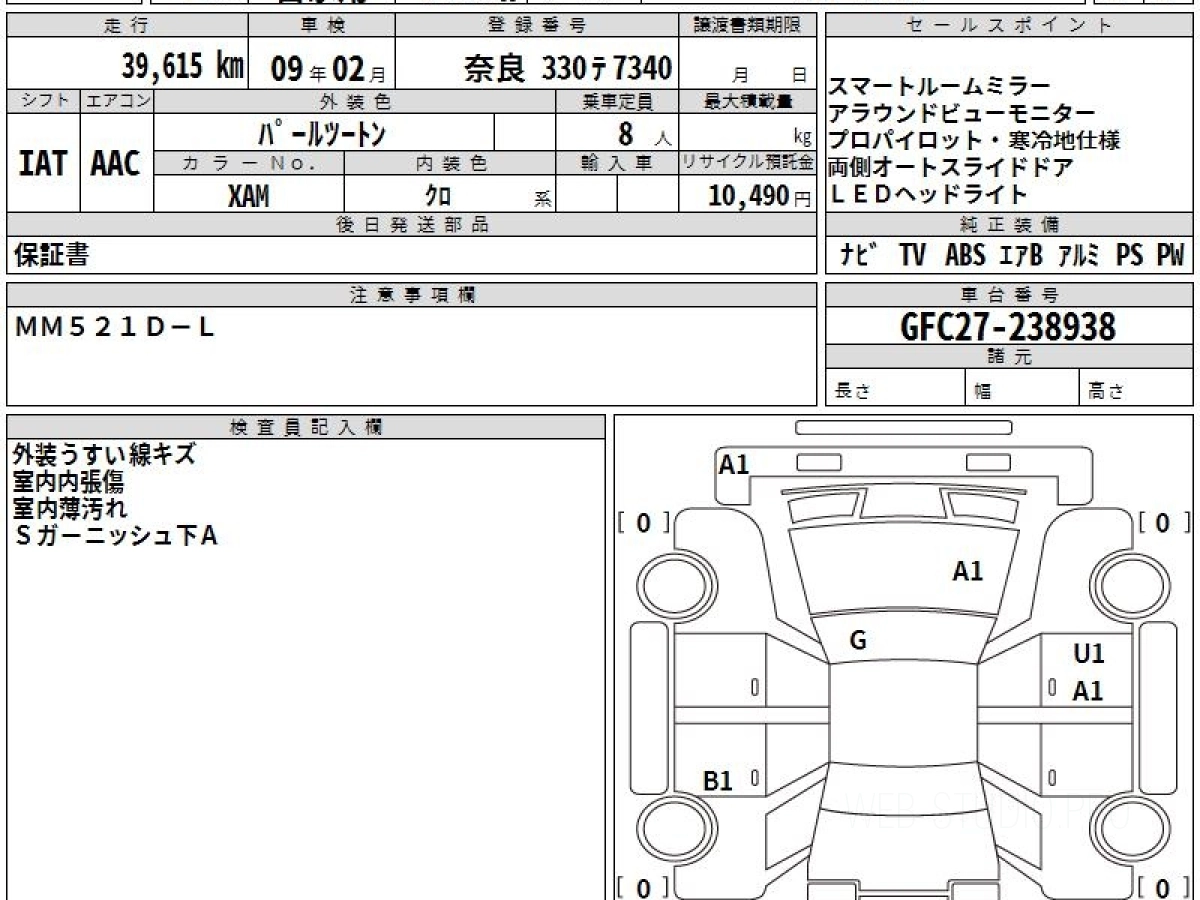Select the U1 dent mark on the door

1088,654
